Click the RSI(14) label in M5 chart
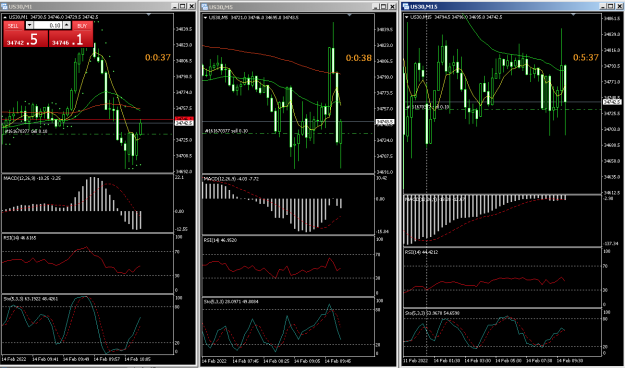 (x=220, y=240)
